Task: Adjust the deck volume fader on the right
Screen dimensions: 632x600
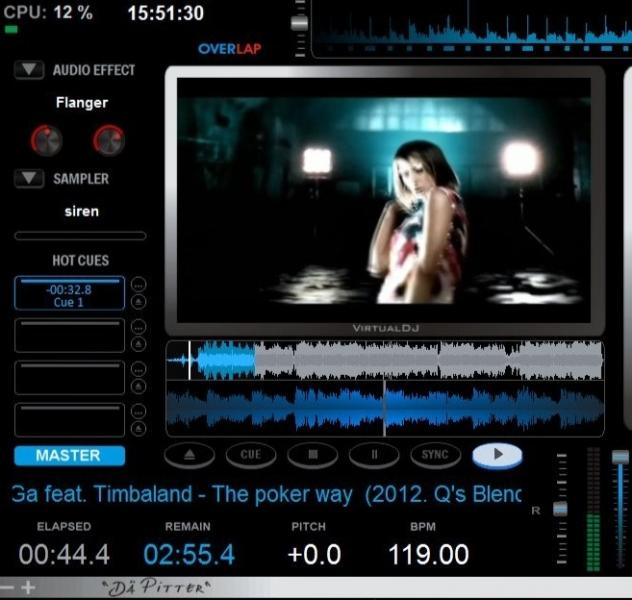Action: (620, 457)
